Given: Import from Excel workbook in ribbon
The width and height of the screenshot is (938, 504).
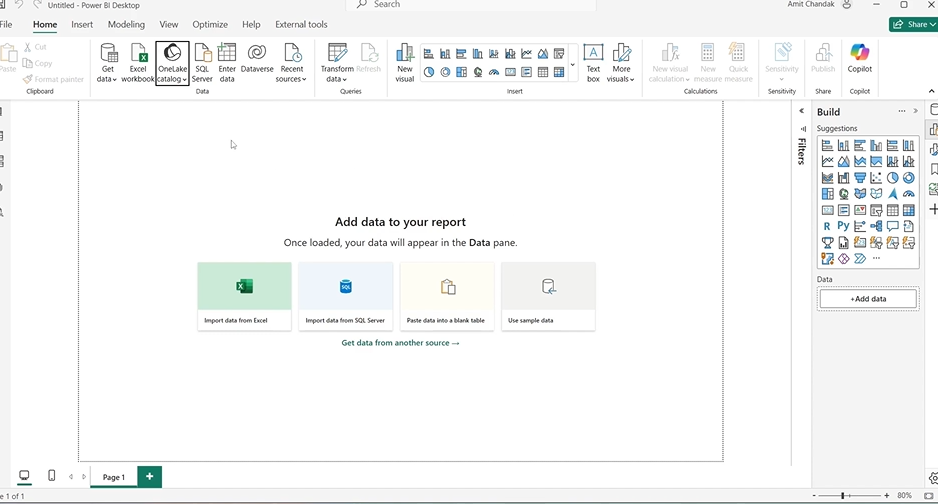Looking at the screenshot, I should pos(138,63).
